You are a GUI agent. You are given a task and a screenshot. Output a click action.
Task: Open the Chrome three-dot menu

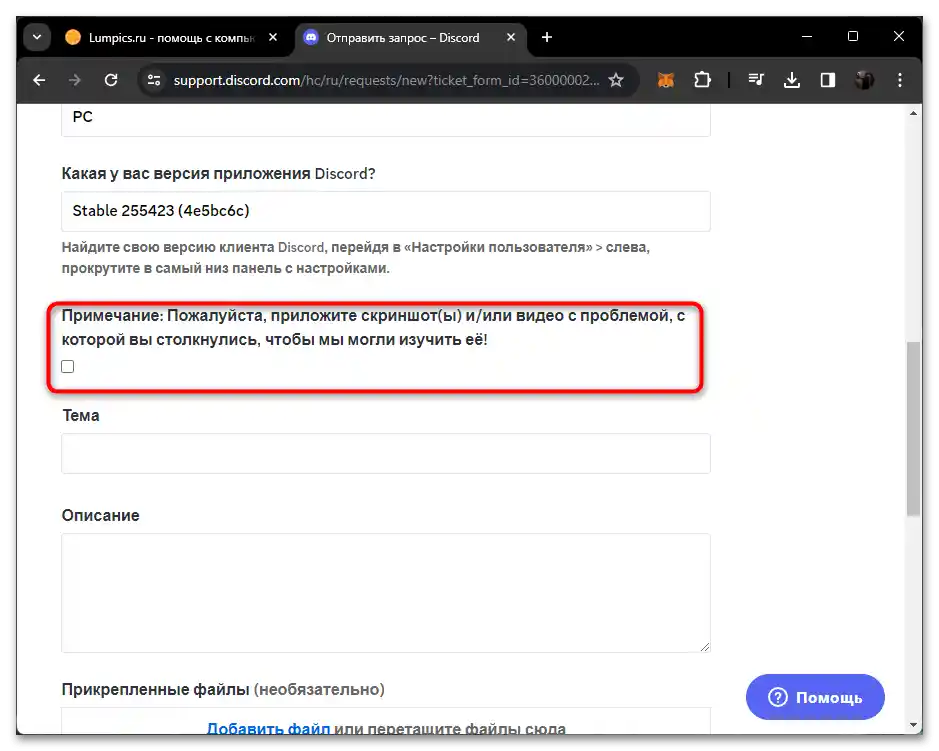(x=899, y=80)
